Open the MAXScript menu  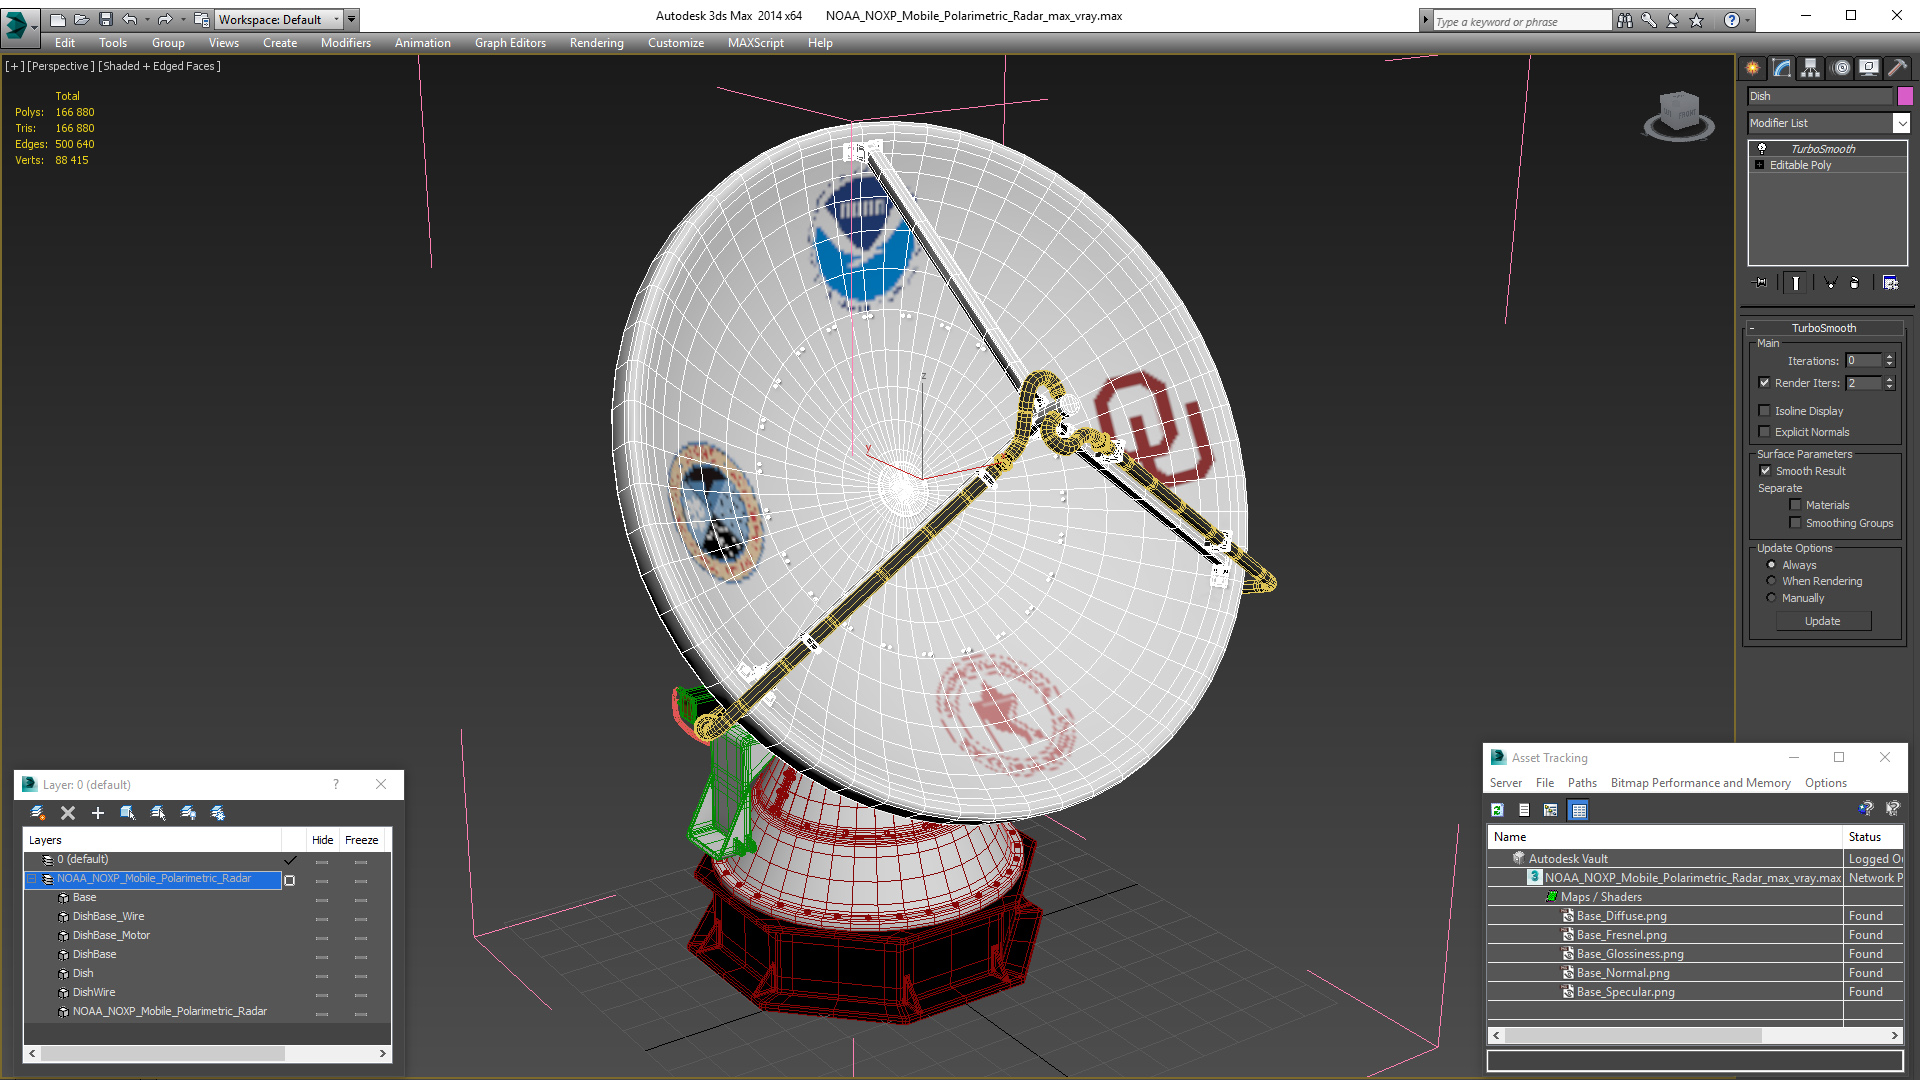click(755, 43)
